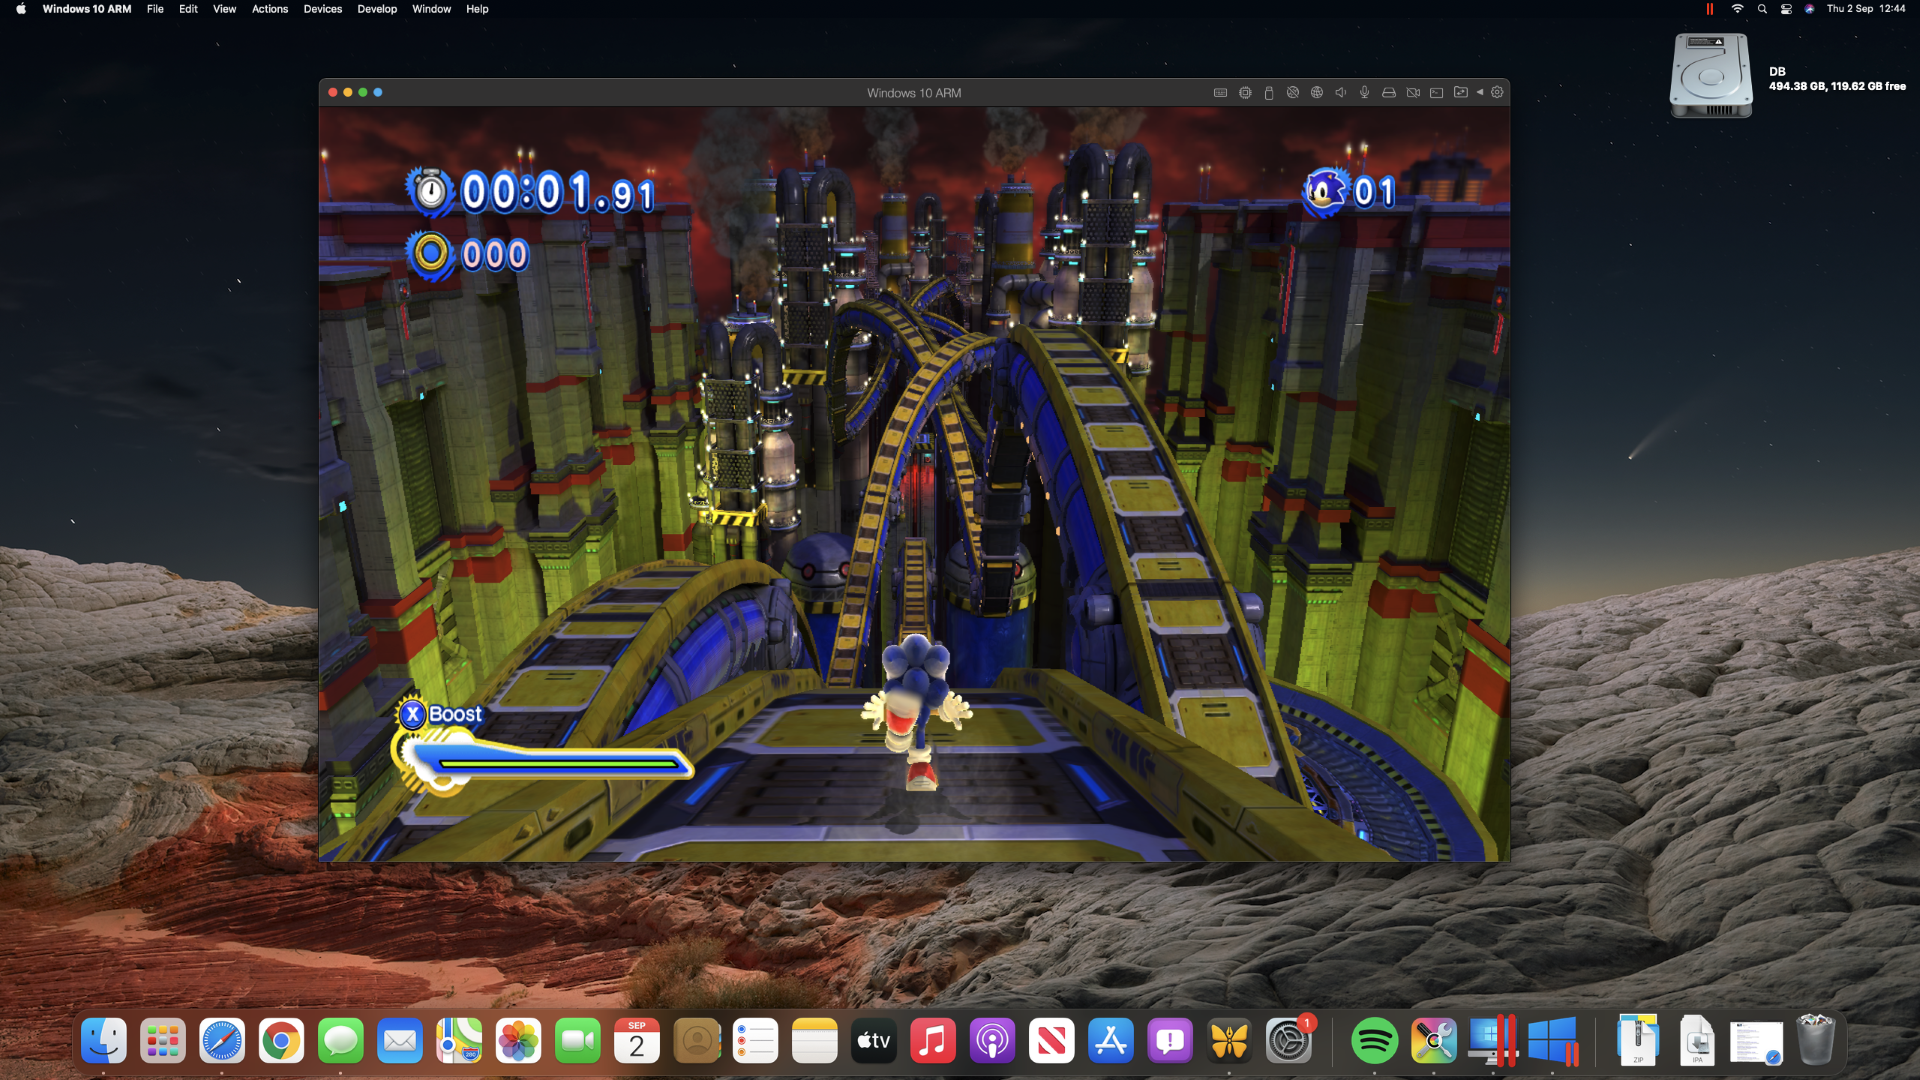Click the date and time Thu 2 Sep 12:44

(1866, 9)
